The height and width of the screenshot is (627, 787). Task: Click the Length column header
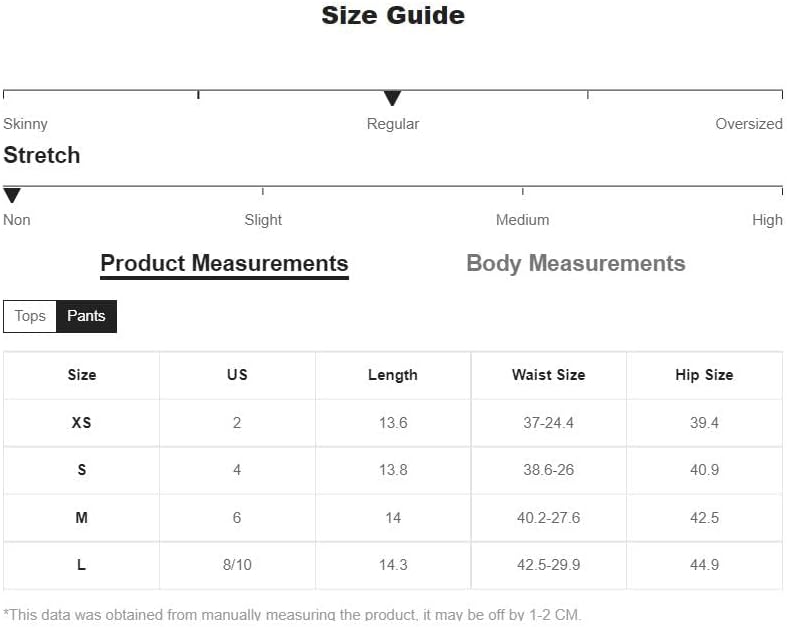pyautogui.click(x=393, y=375)
